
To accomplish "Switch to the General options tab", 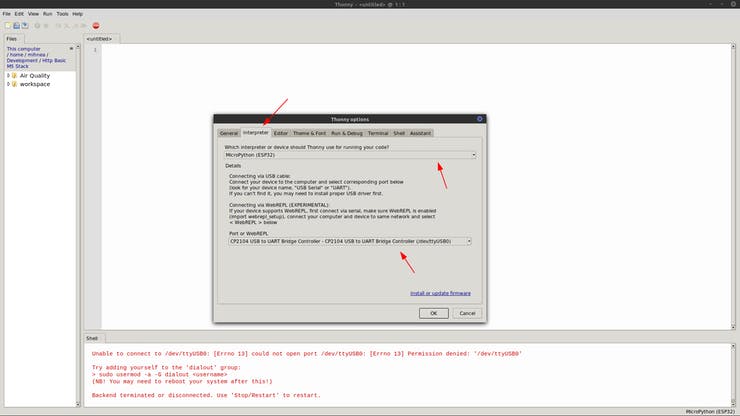I will point(229,133).
